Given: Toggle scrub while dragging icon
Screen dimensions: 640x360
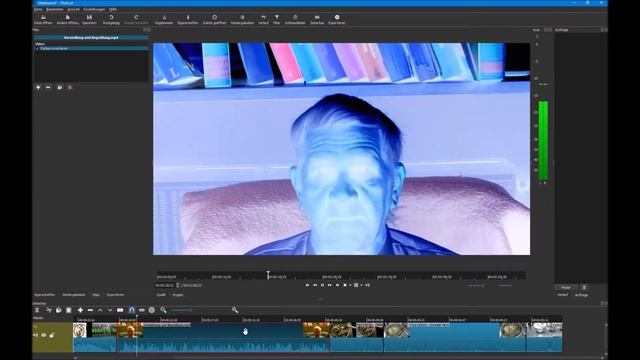Looking at the screenshot, I should (142, 310).
